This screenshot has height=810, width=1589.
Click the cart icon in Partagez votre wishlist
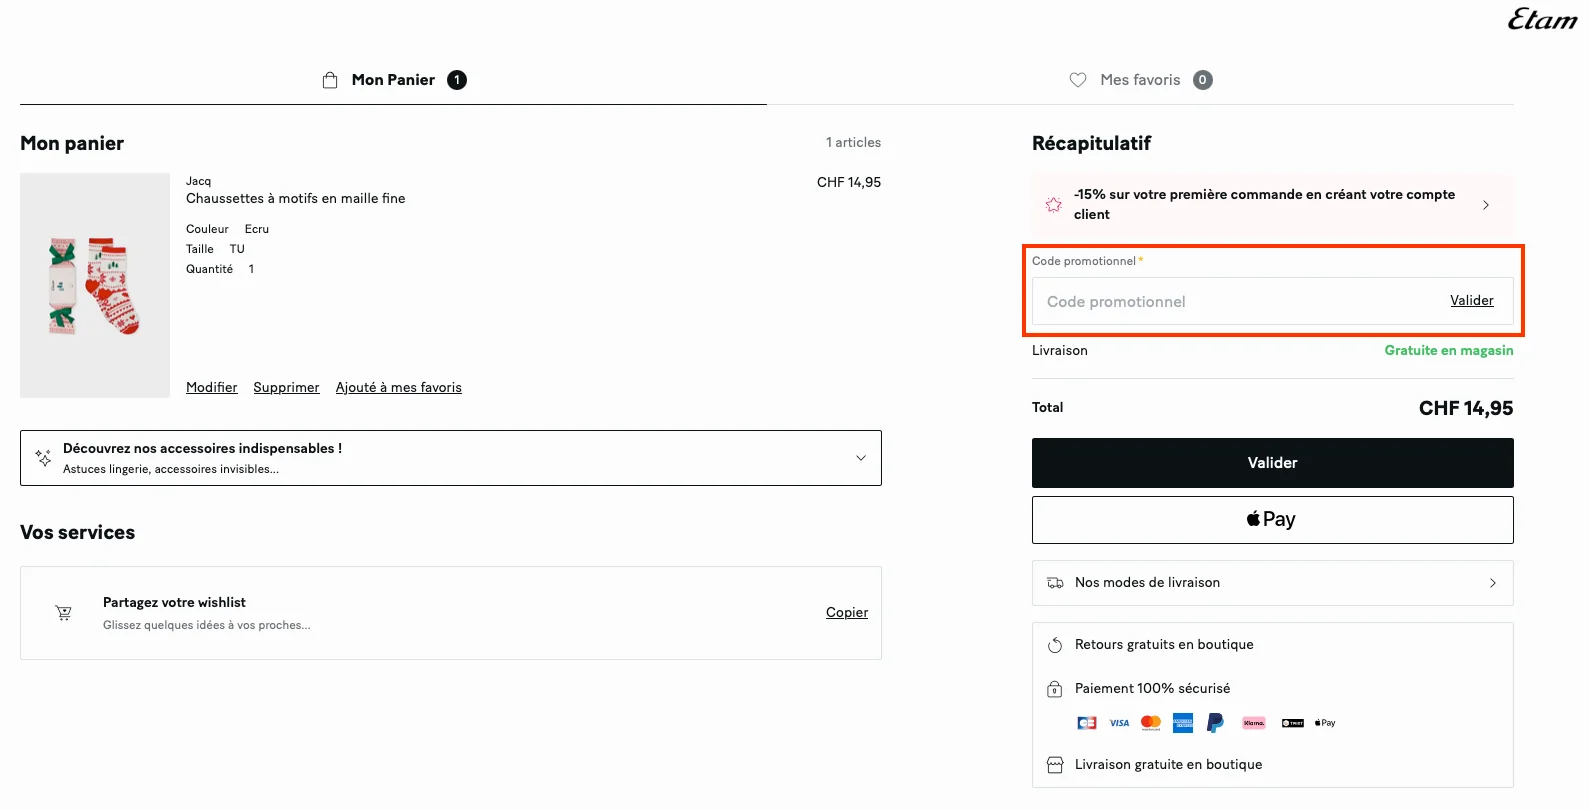click(x=63, y=613)
